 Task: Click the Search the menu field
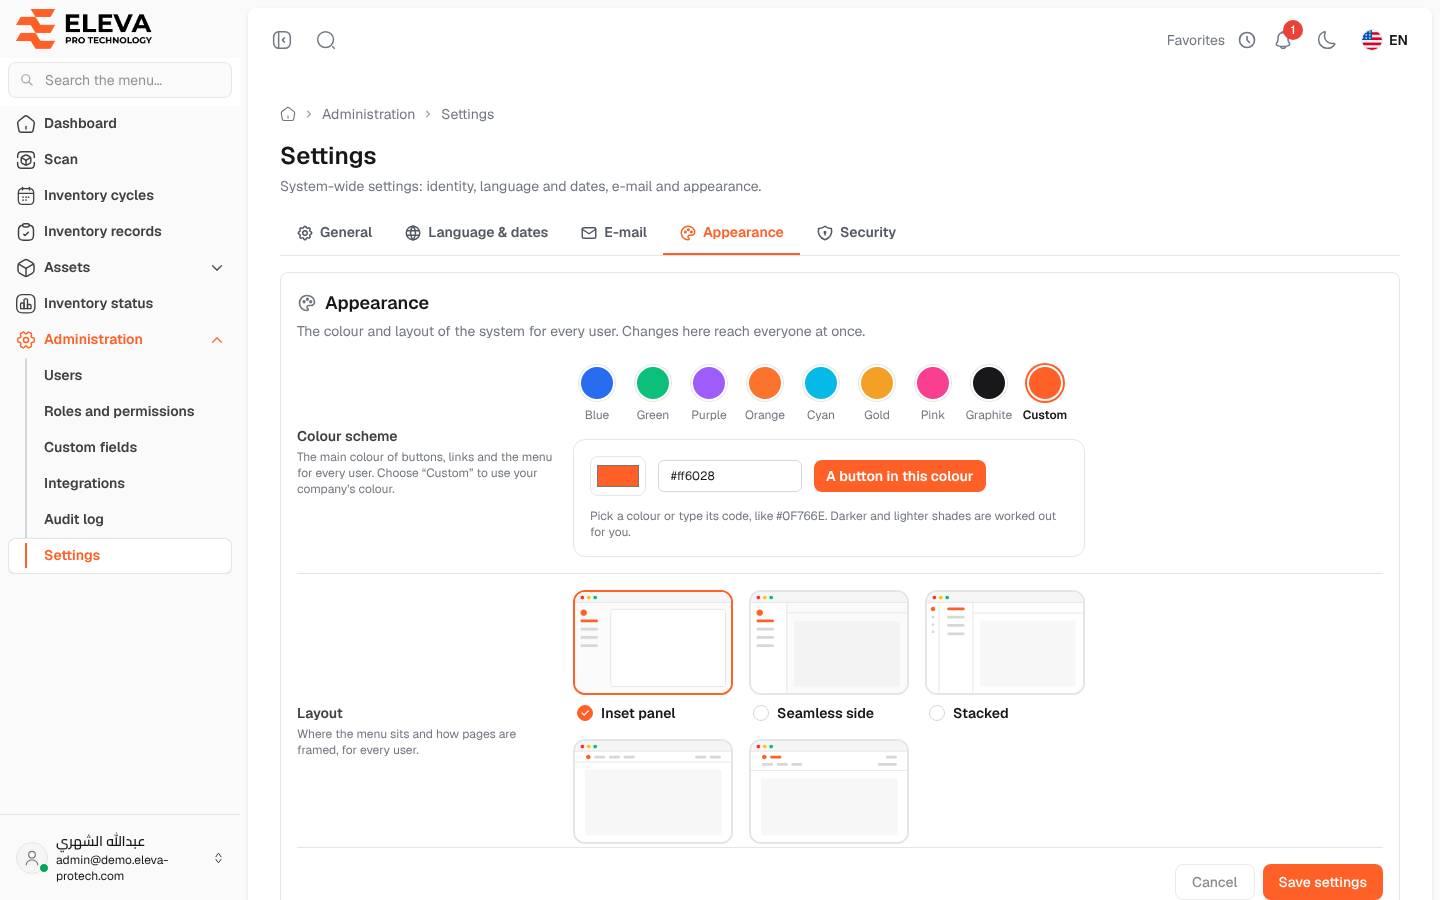(x=120, y=80)
